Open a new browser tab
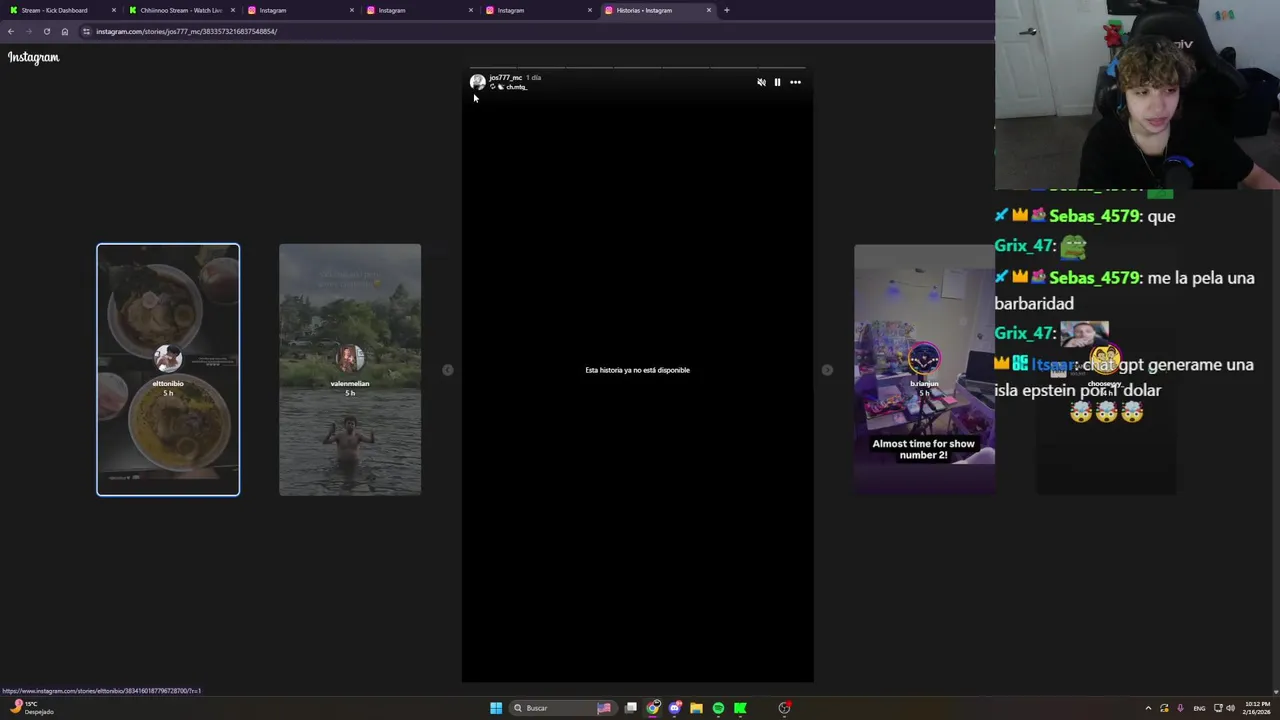This screenshot has height=720, width=1280. (x=727, y=10)
